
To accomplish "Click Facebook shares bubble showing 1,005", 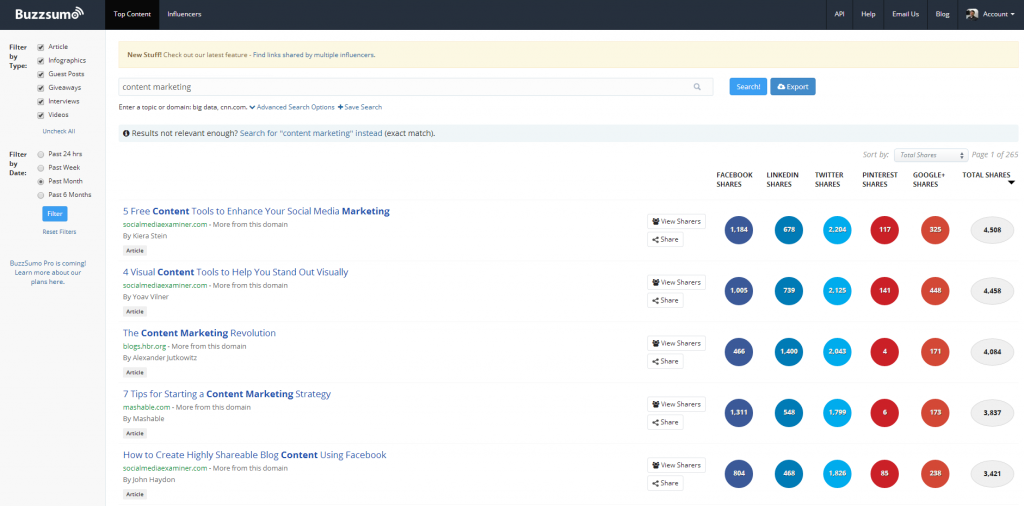I will [x=739, y=291].
